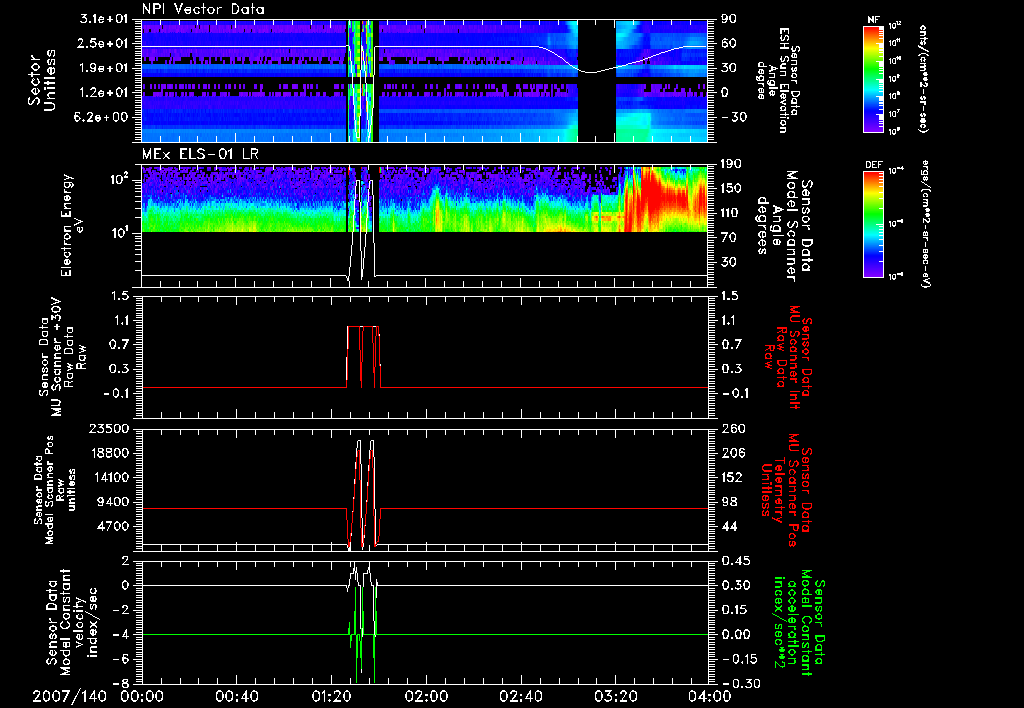1024x708 pixels.
Task: Click the 02:00 time axis label
Action: click(x=426, y=696)
